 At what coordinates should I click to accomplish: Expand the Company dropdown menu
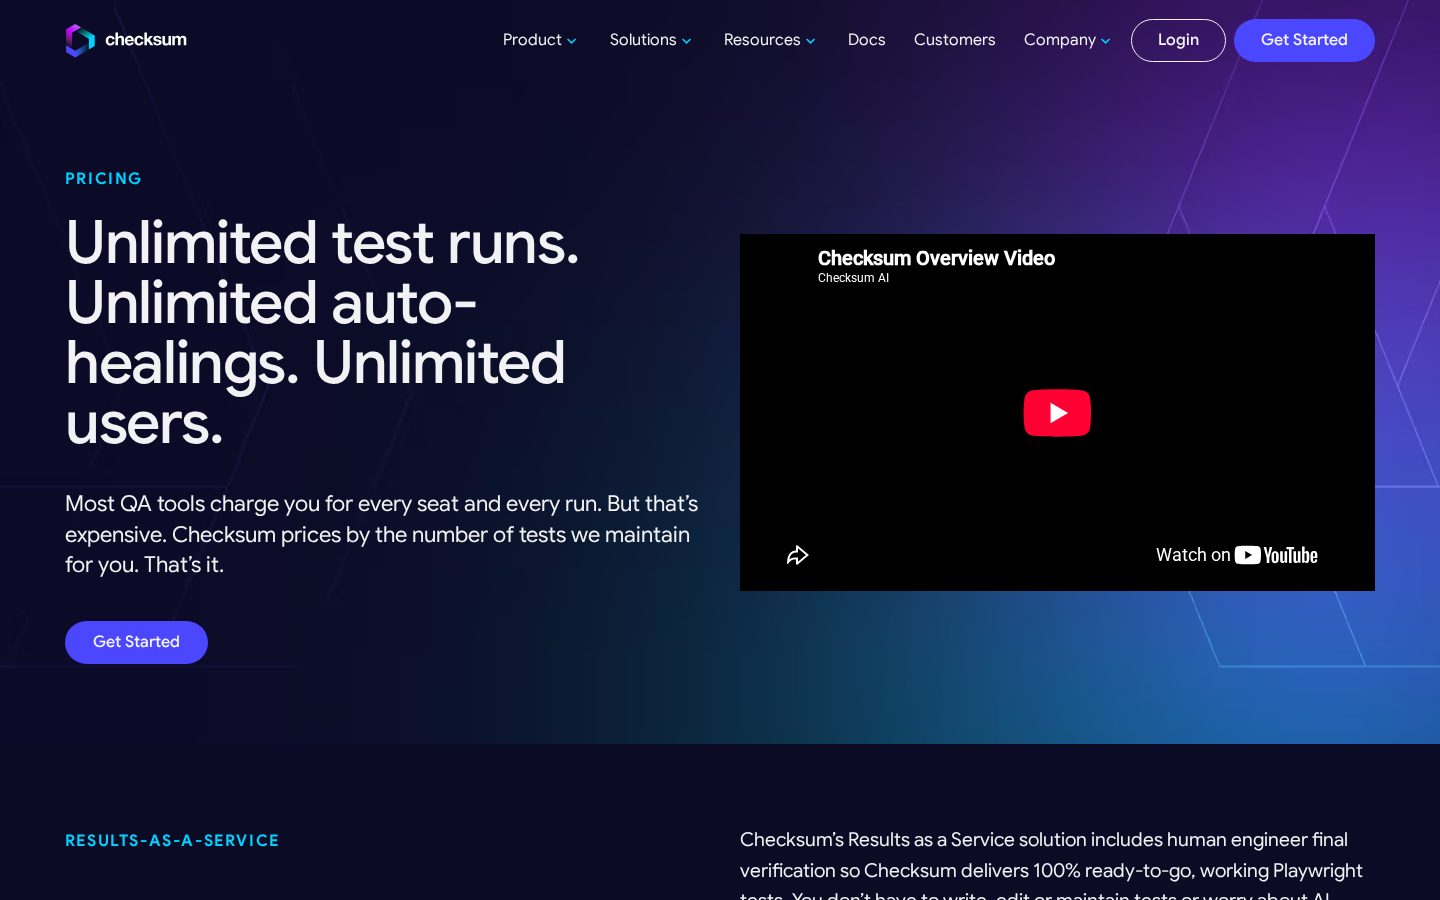1067,40
